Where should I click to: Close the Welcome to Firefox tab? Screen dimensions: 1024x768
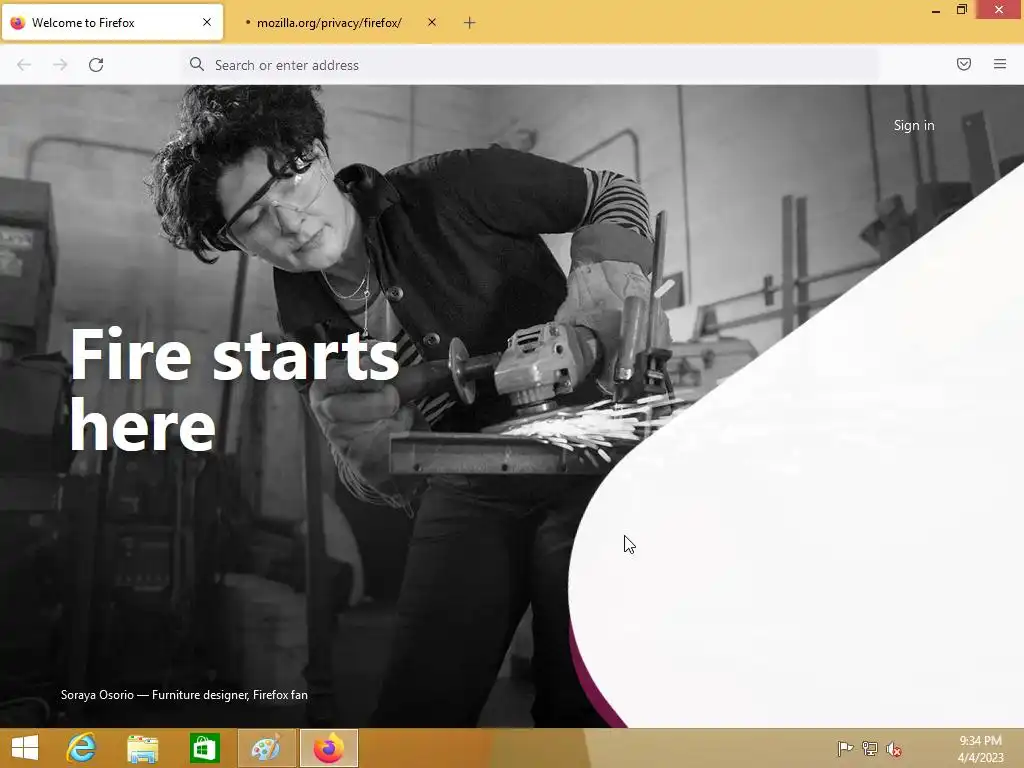click(x=207, y=22)
